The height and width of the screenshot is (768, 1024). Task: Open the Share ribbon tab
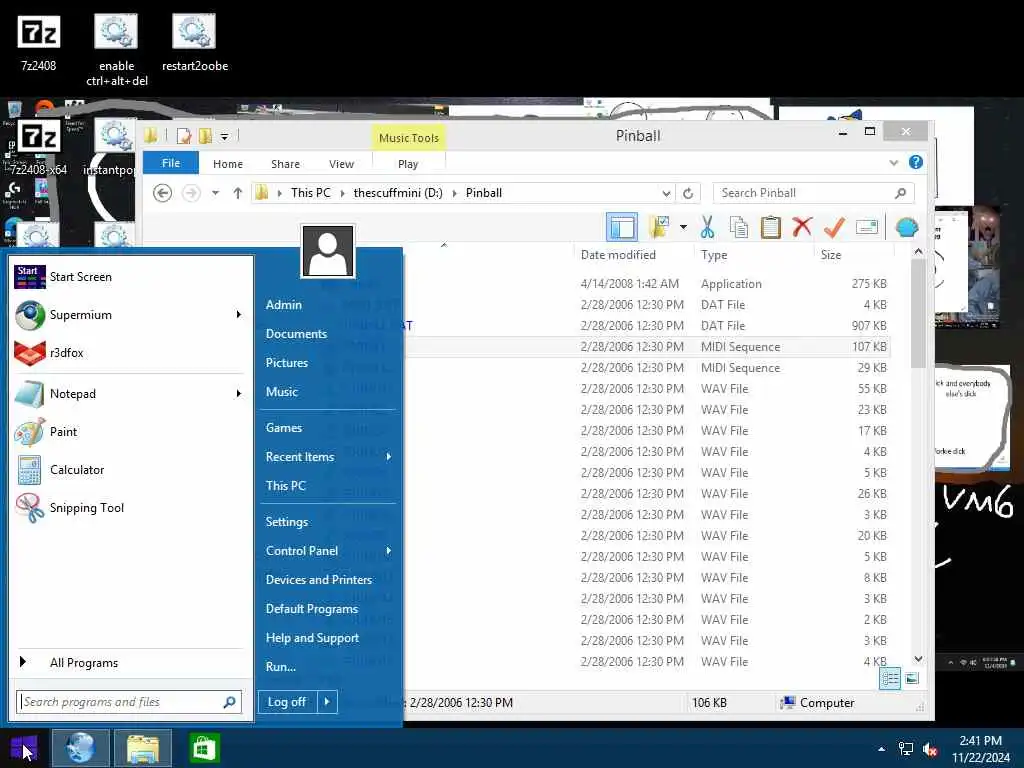click(x=285, y=164)
